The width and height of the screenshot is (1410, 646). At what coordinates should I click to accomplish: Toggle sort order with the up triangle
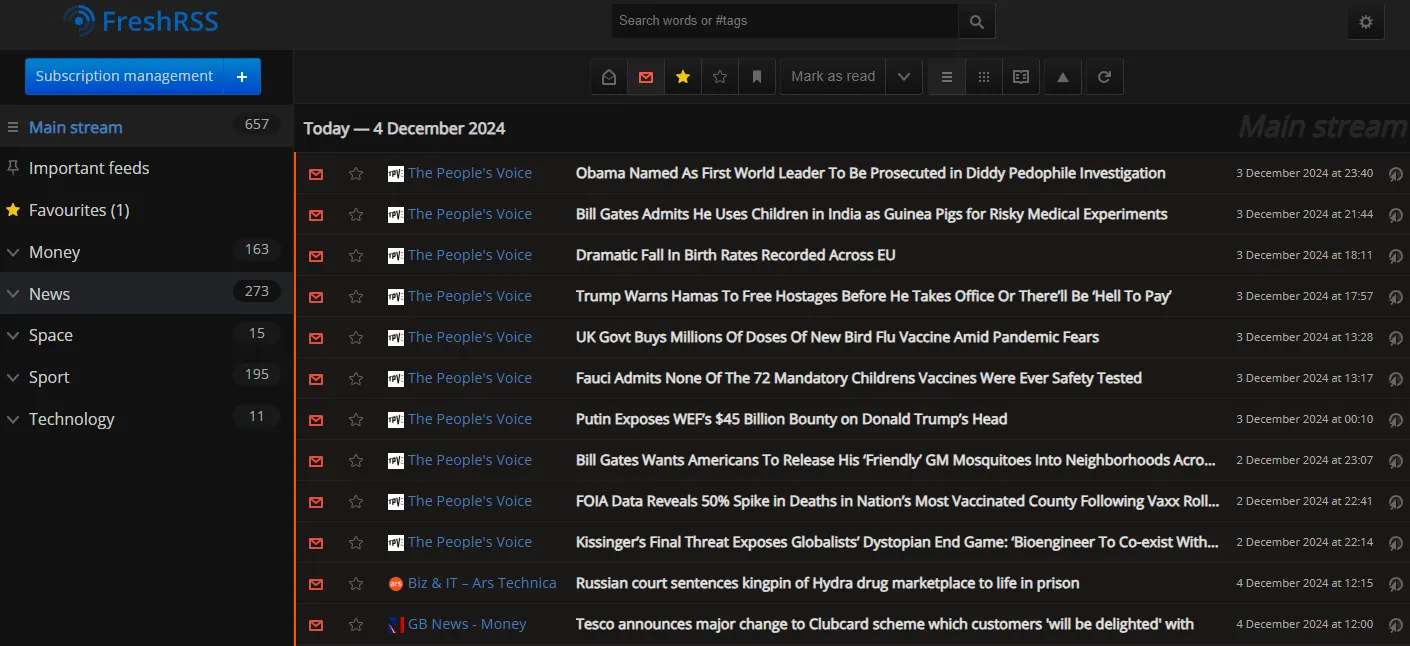1063,77
